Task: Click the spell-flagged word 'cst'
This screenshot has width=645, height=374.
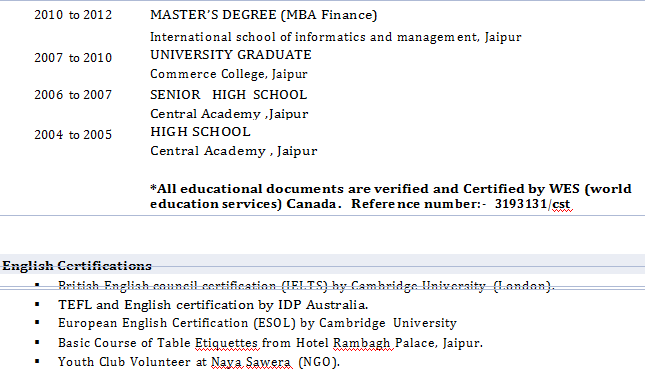Action: coord(561,204)
